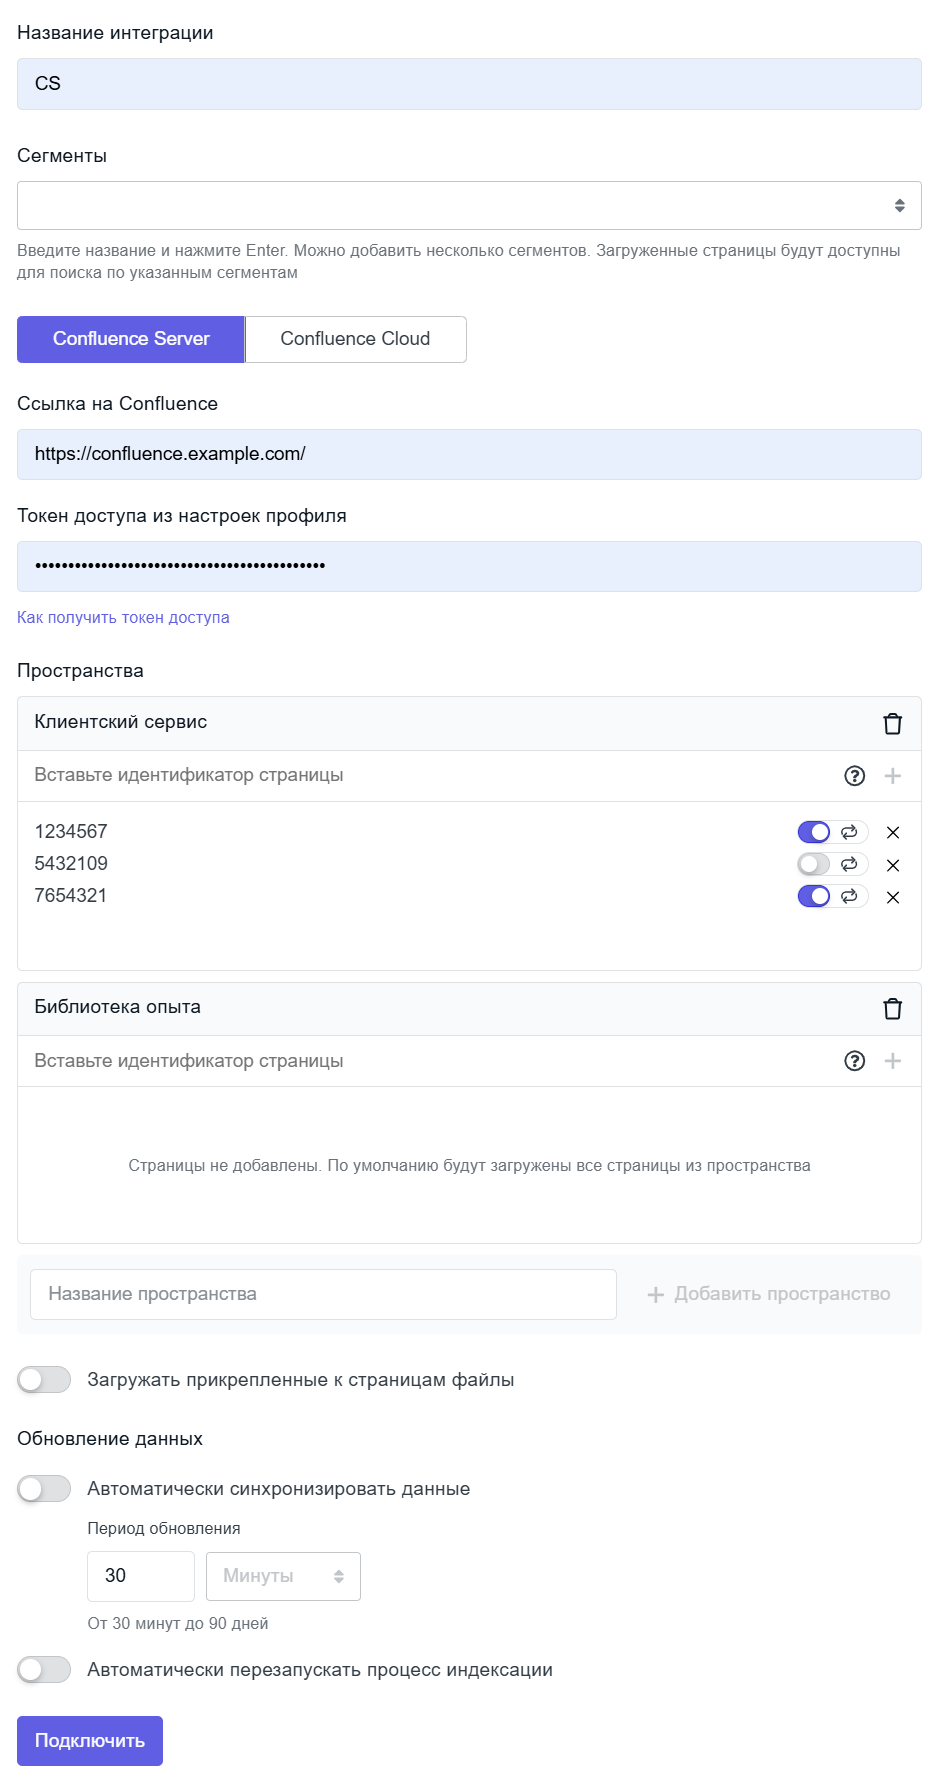Click help icon in Клиентский сервис page field
942x1789 pixels.
[x=854, y=776]
